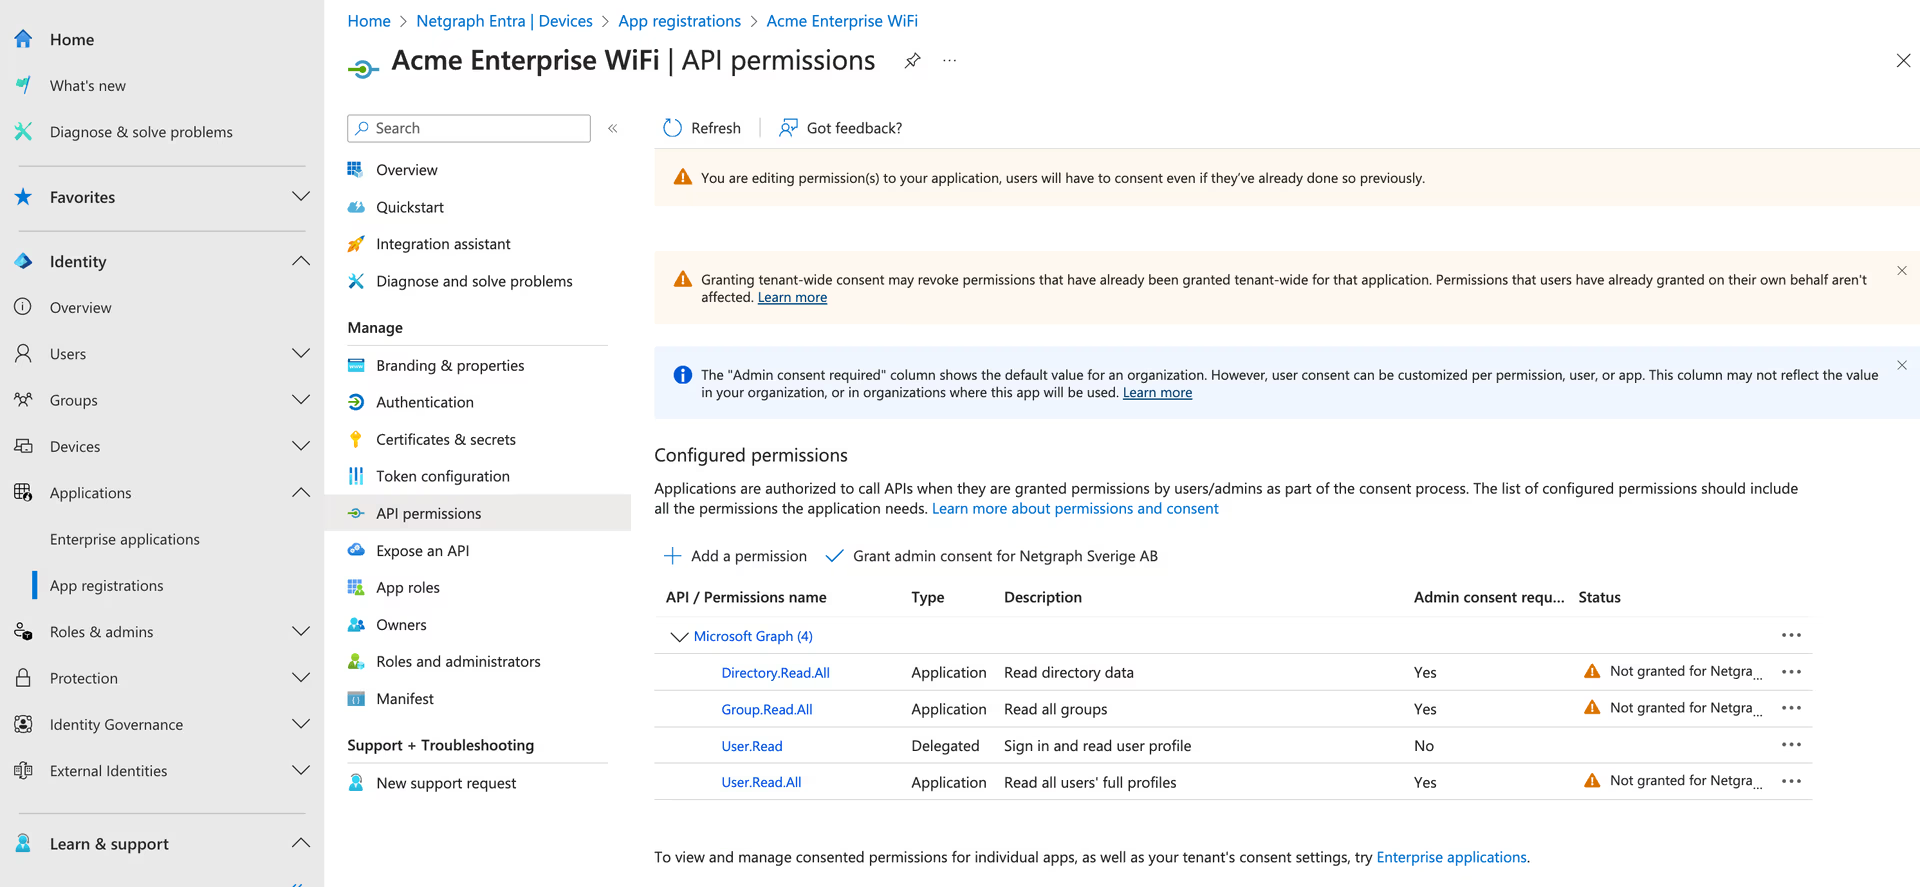Dismiss the Admin consent required info banner
This screenshot has height=887, width=1920.
(1902, 365)
